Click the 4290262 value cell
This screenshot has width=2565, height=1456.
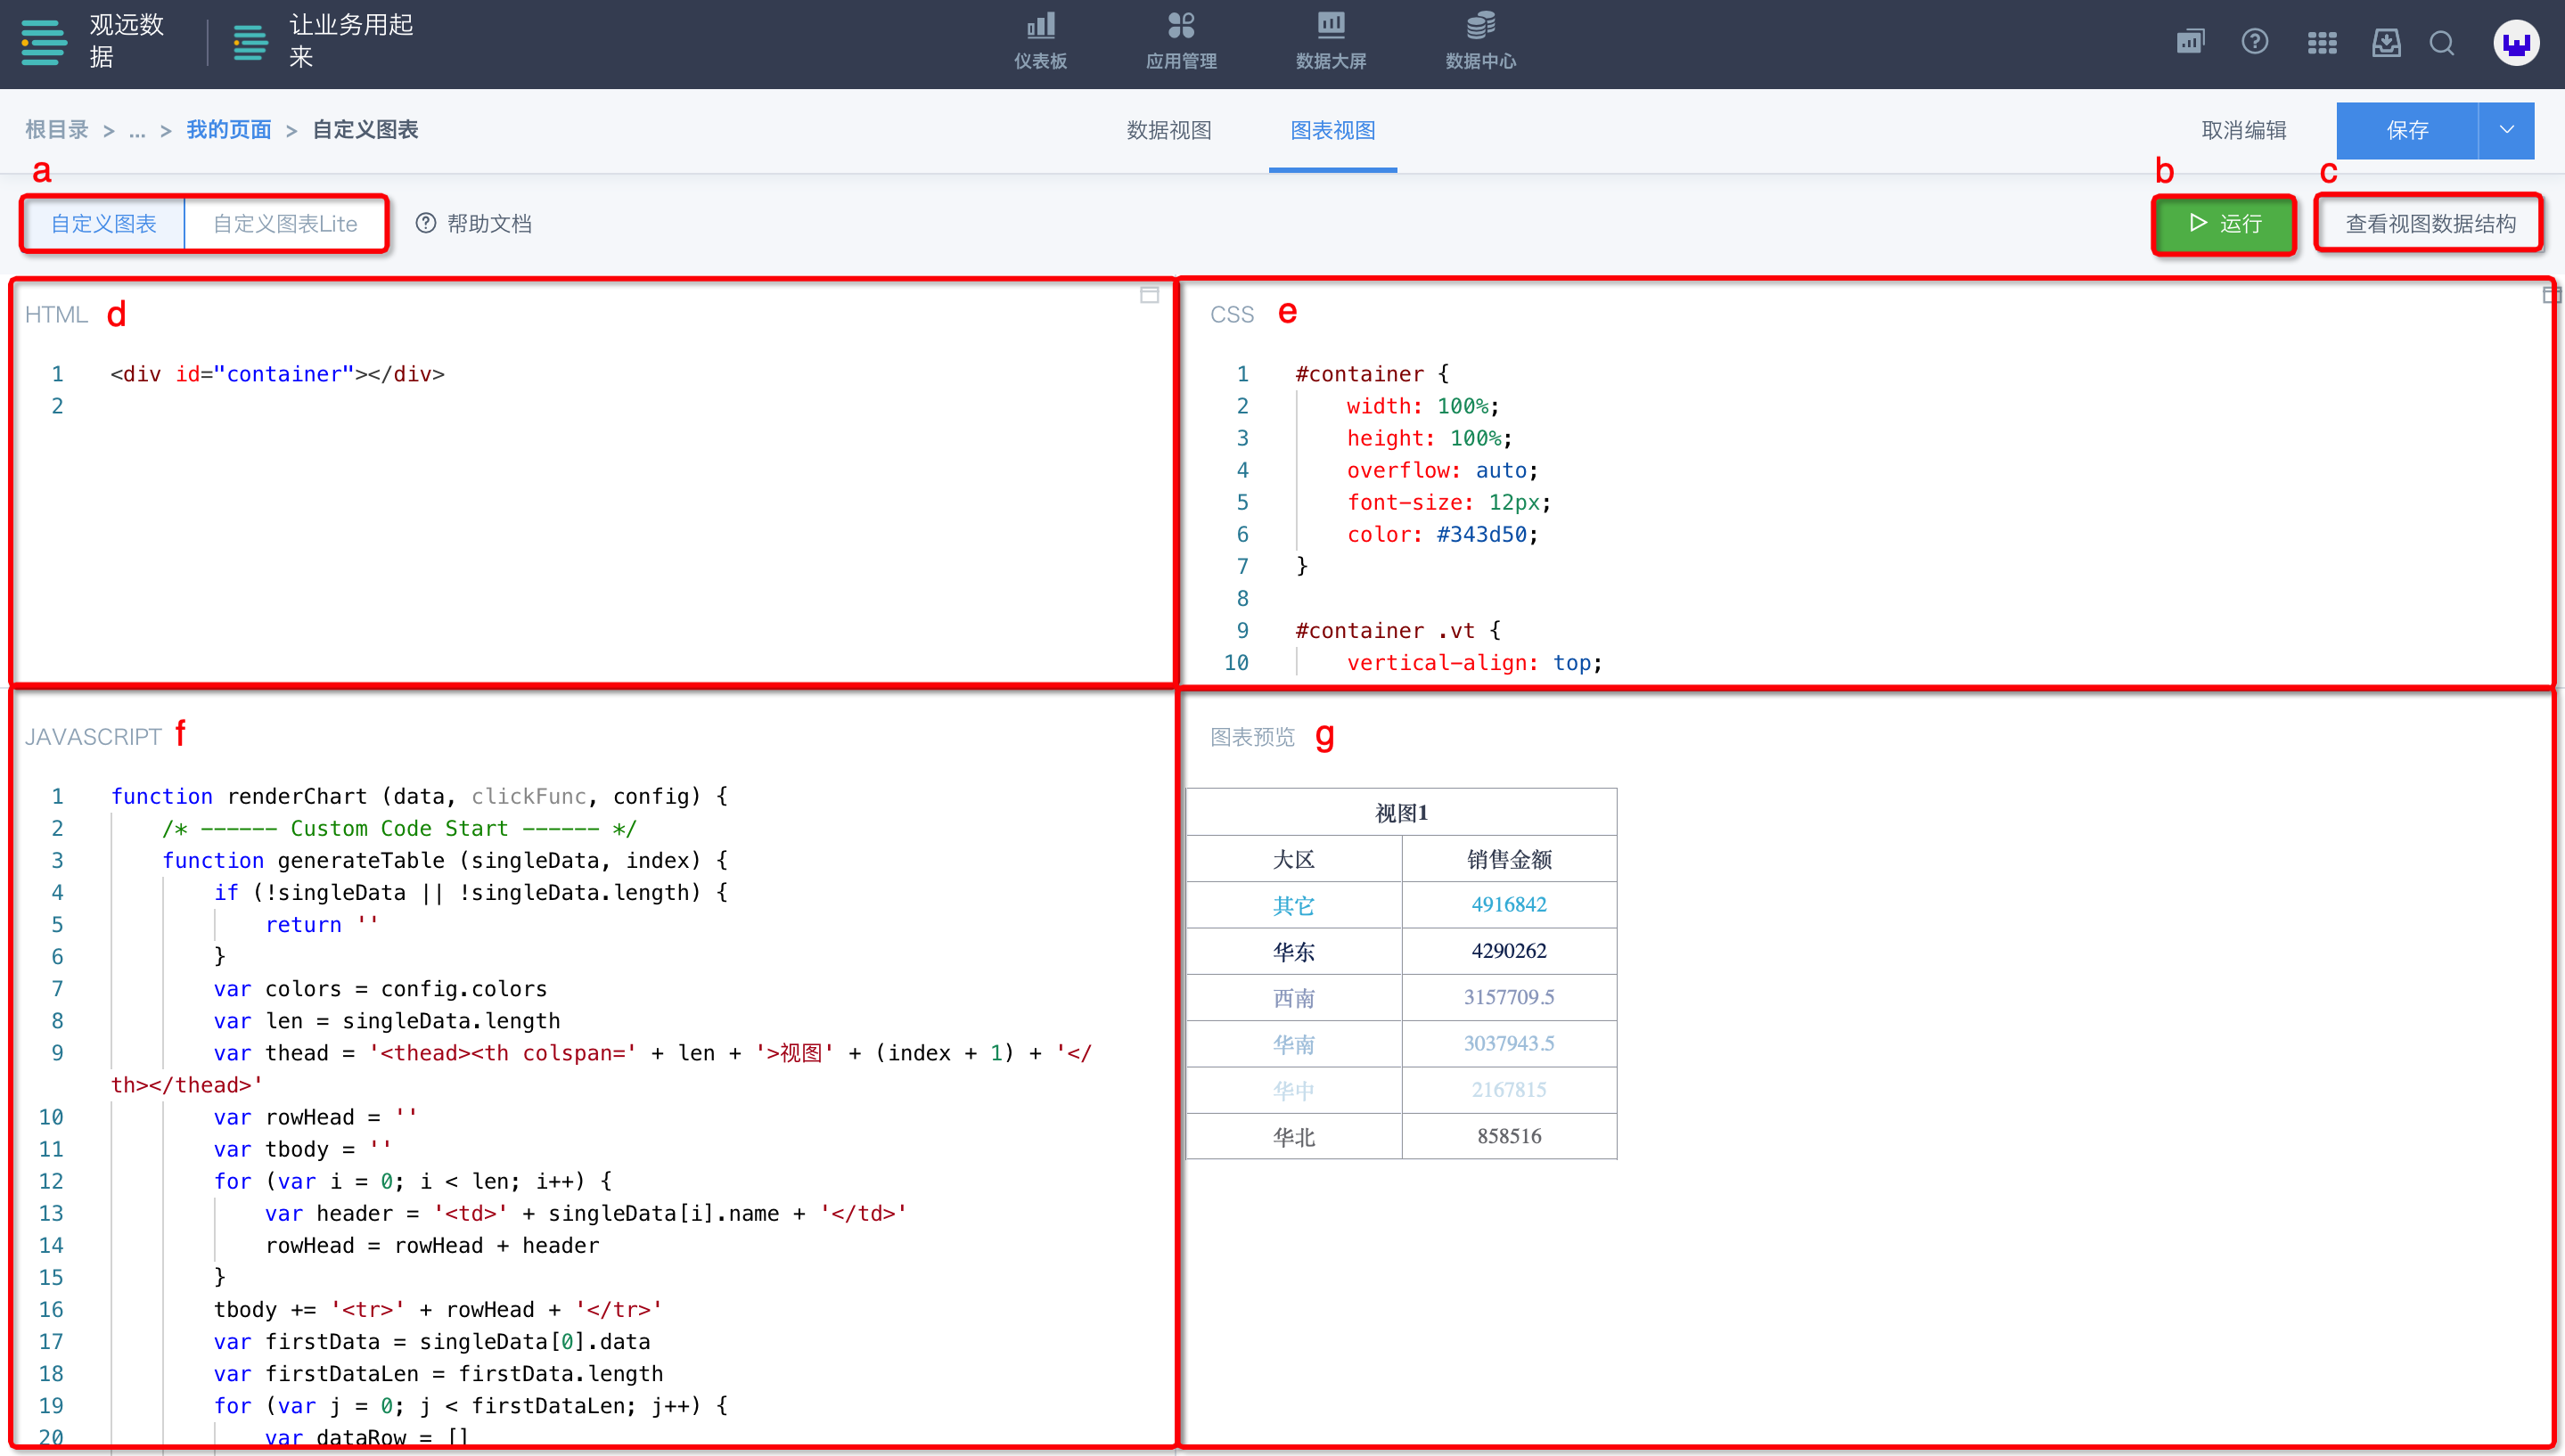[x=1509, y=951]
